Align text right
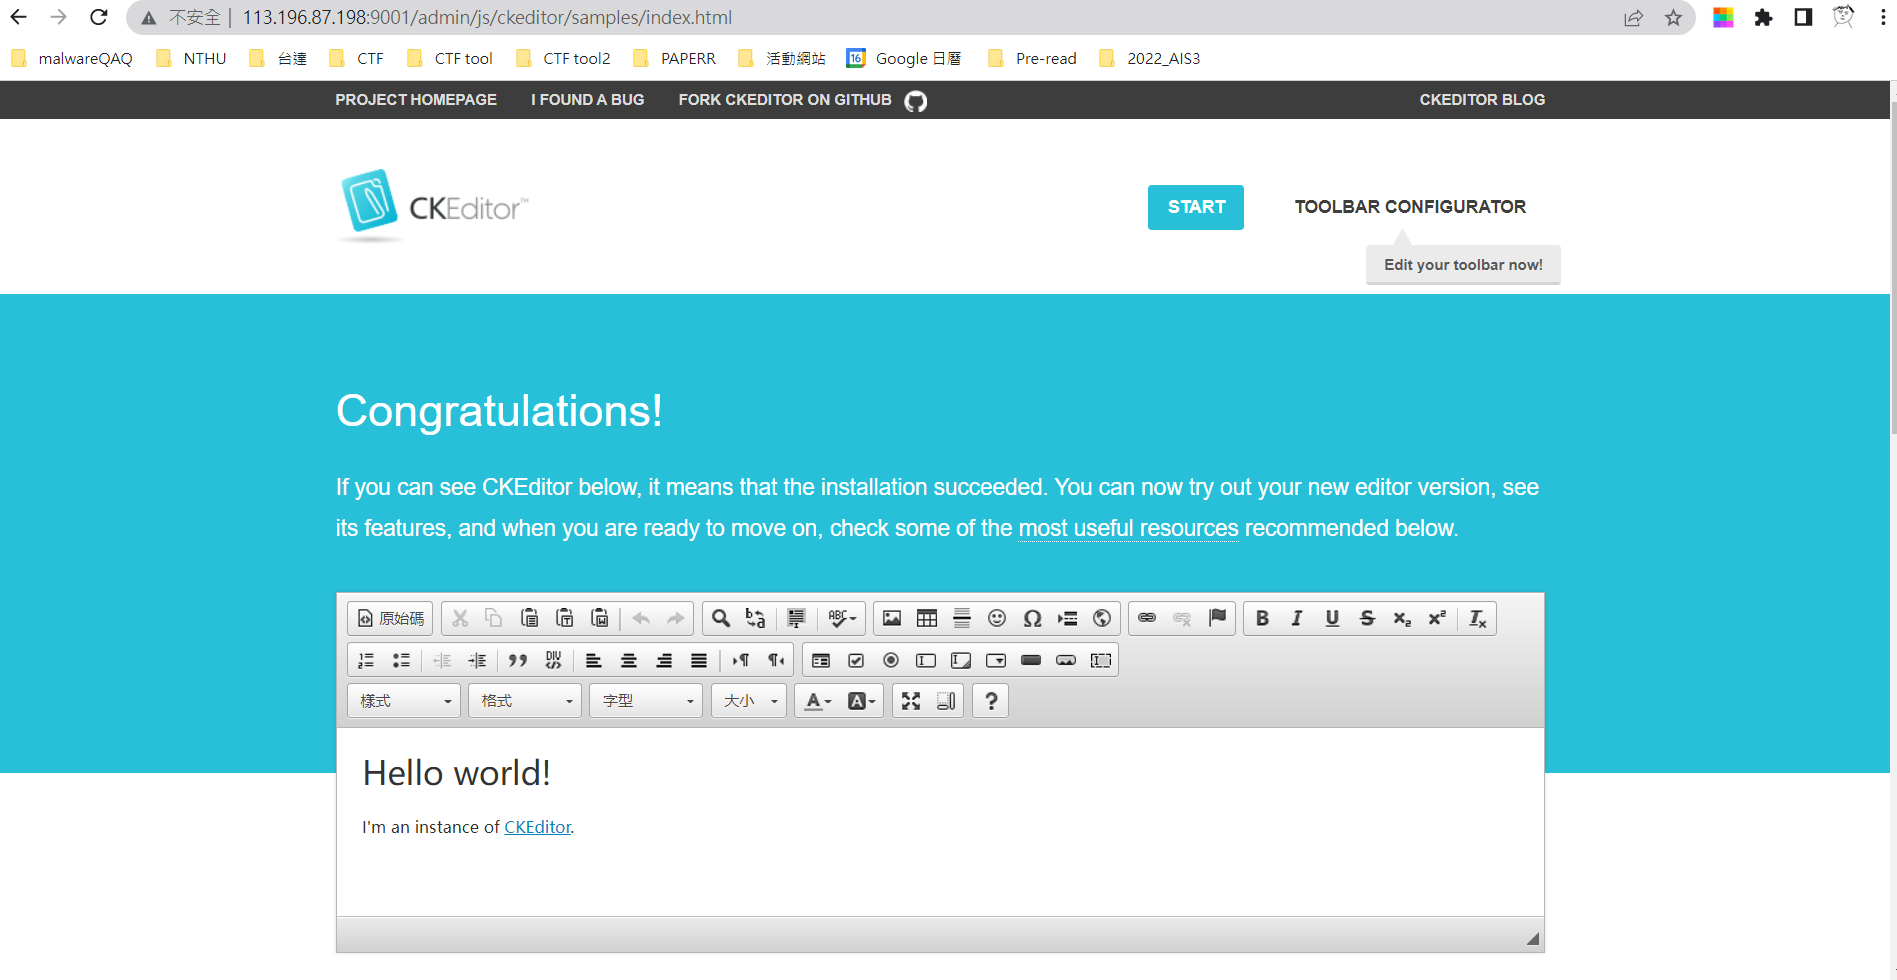The height and width of the screenshot is (980, 1897). tap(664, 661)
